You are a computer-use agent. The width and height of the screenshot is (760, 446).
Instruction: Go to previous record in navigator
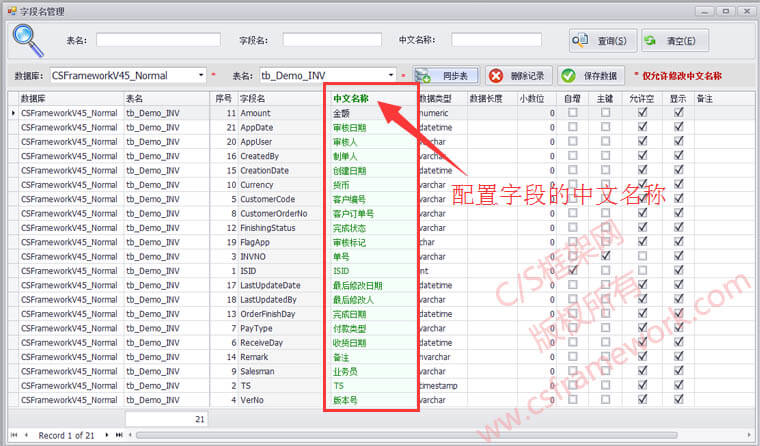(x=25, y=436)
